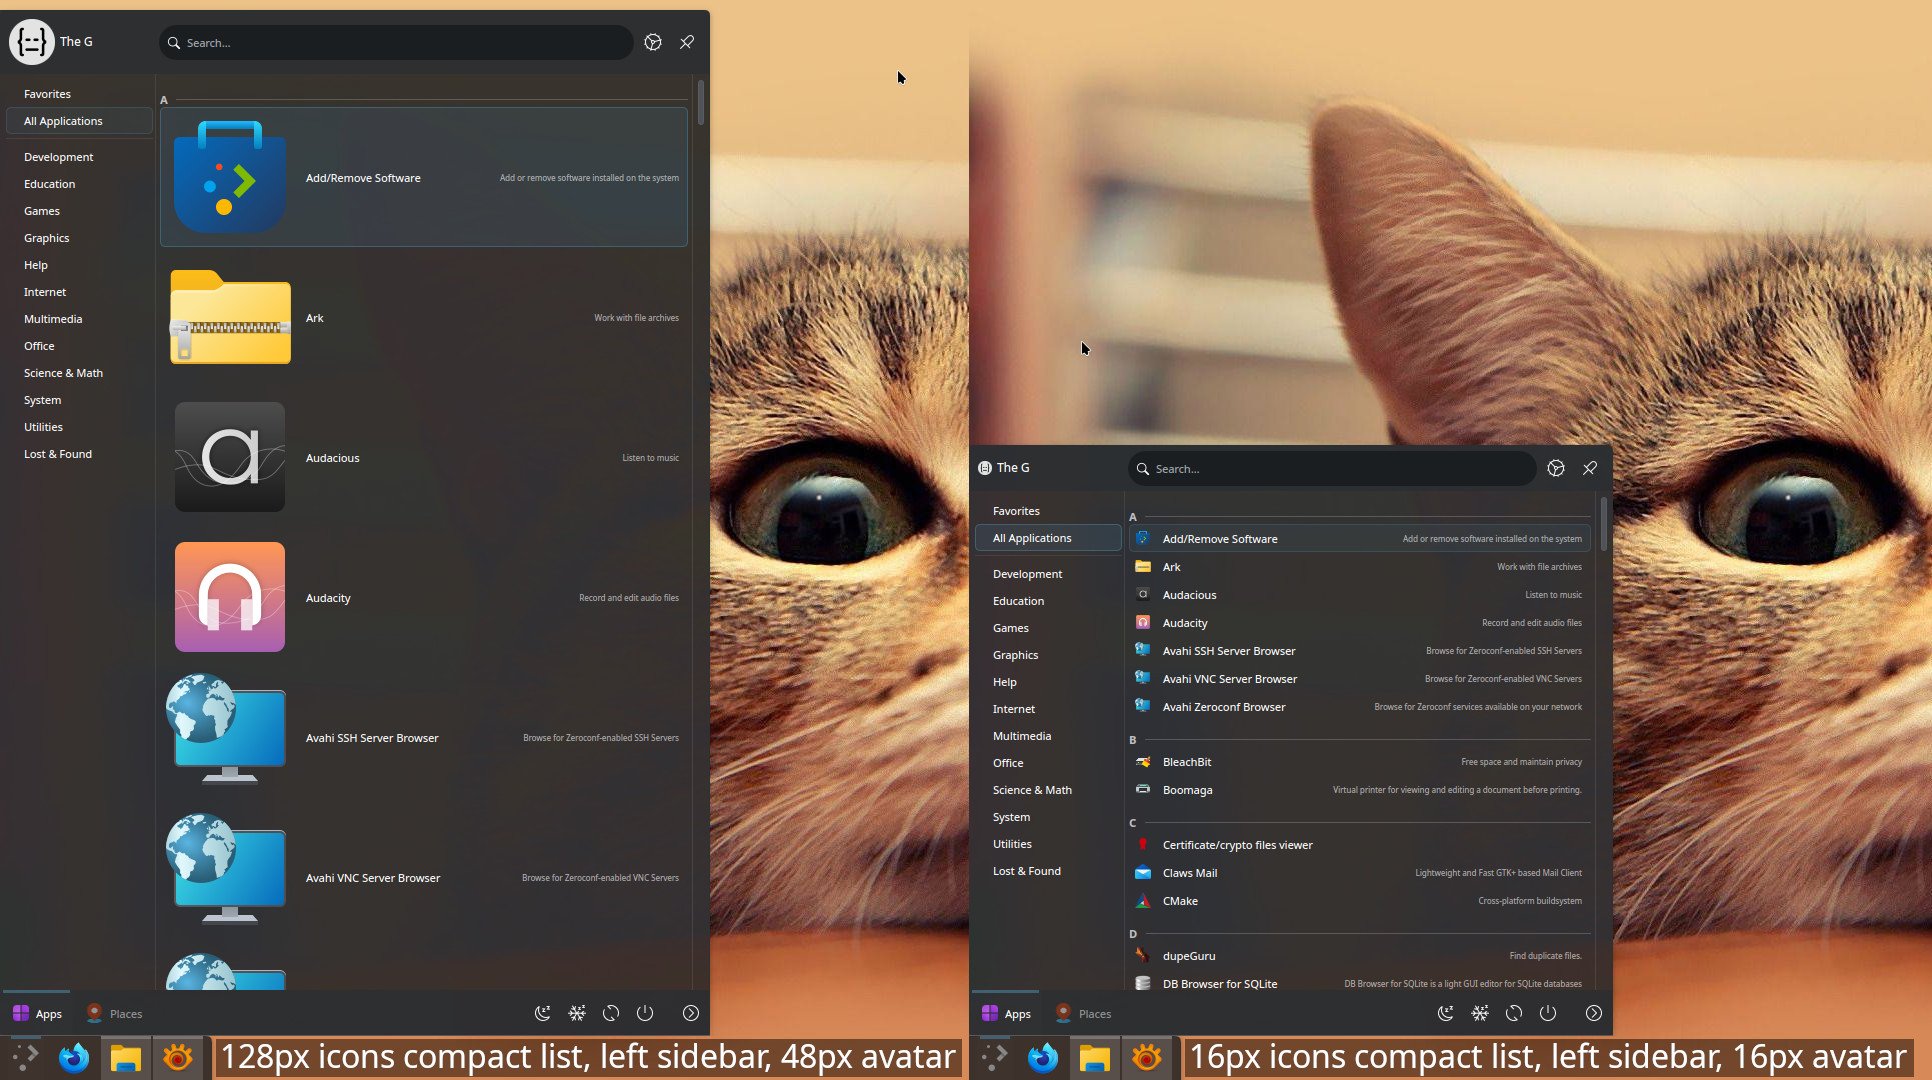Click the user avatar in the left launcher
This screenshot has width=1932, height=1080.
32,42
